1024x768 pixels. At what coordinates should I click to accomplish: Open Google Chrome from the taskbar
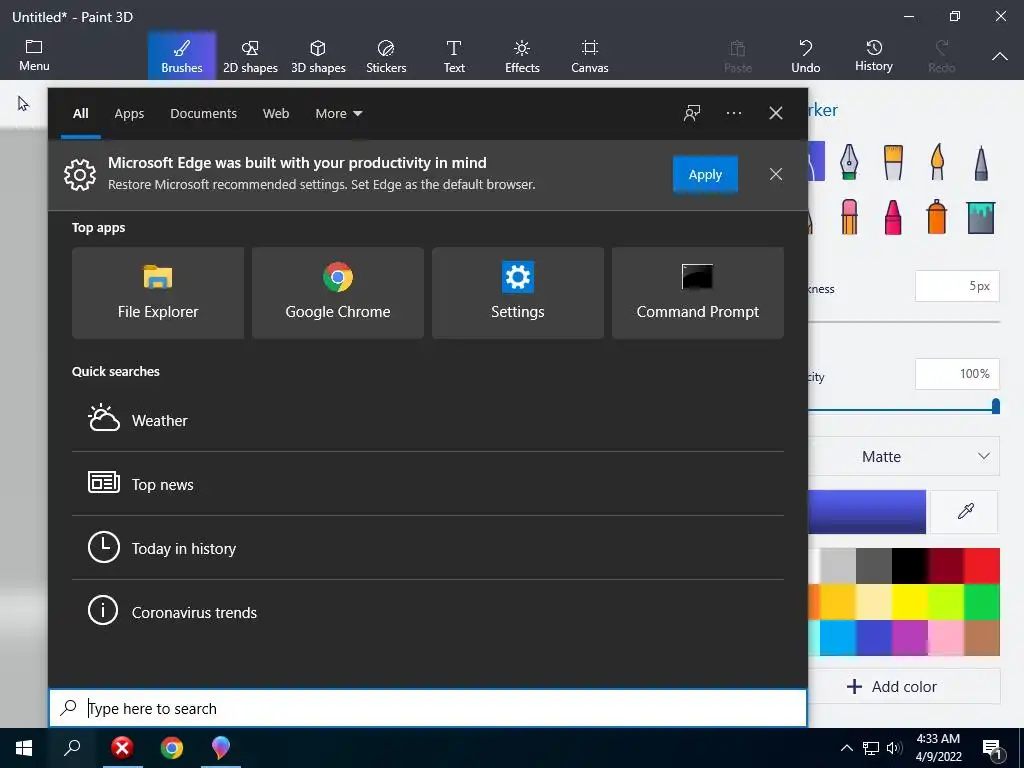[x=172, y=748]
